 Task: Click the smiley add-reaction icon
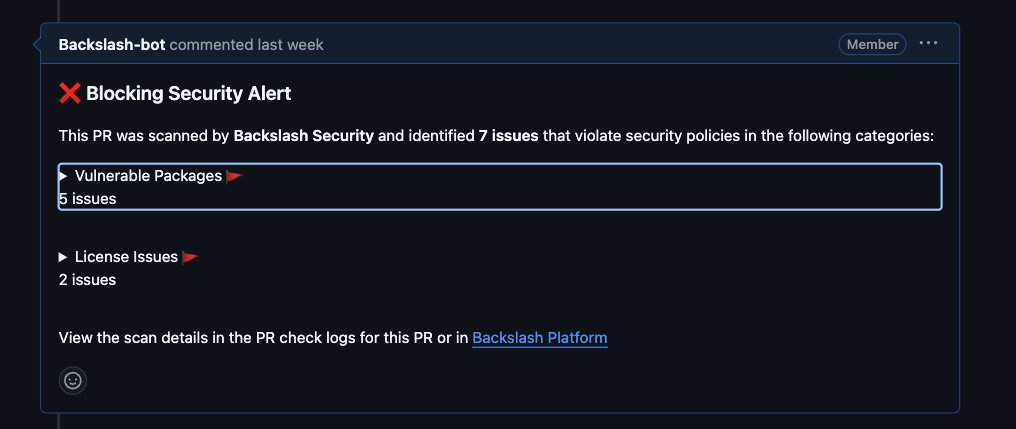(73, 380)
